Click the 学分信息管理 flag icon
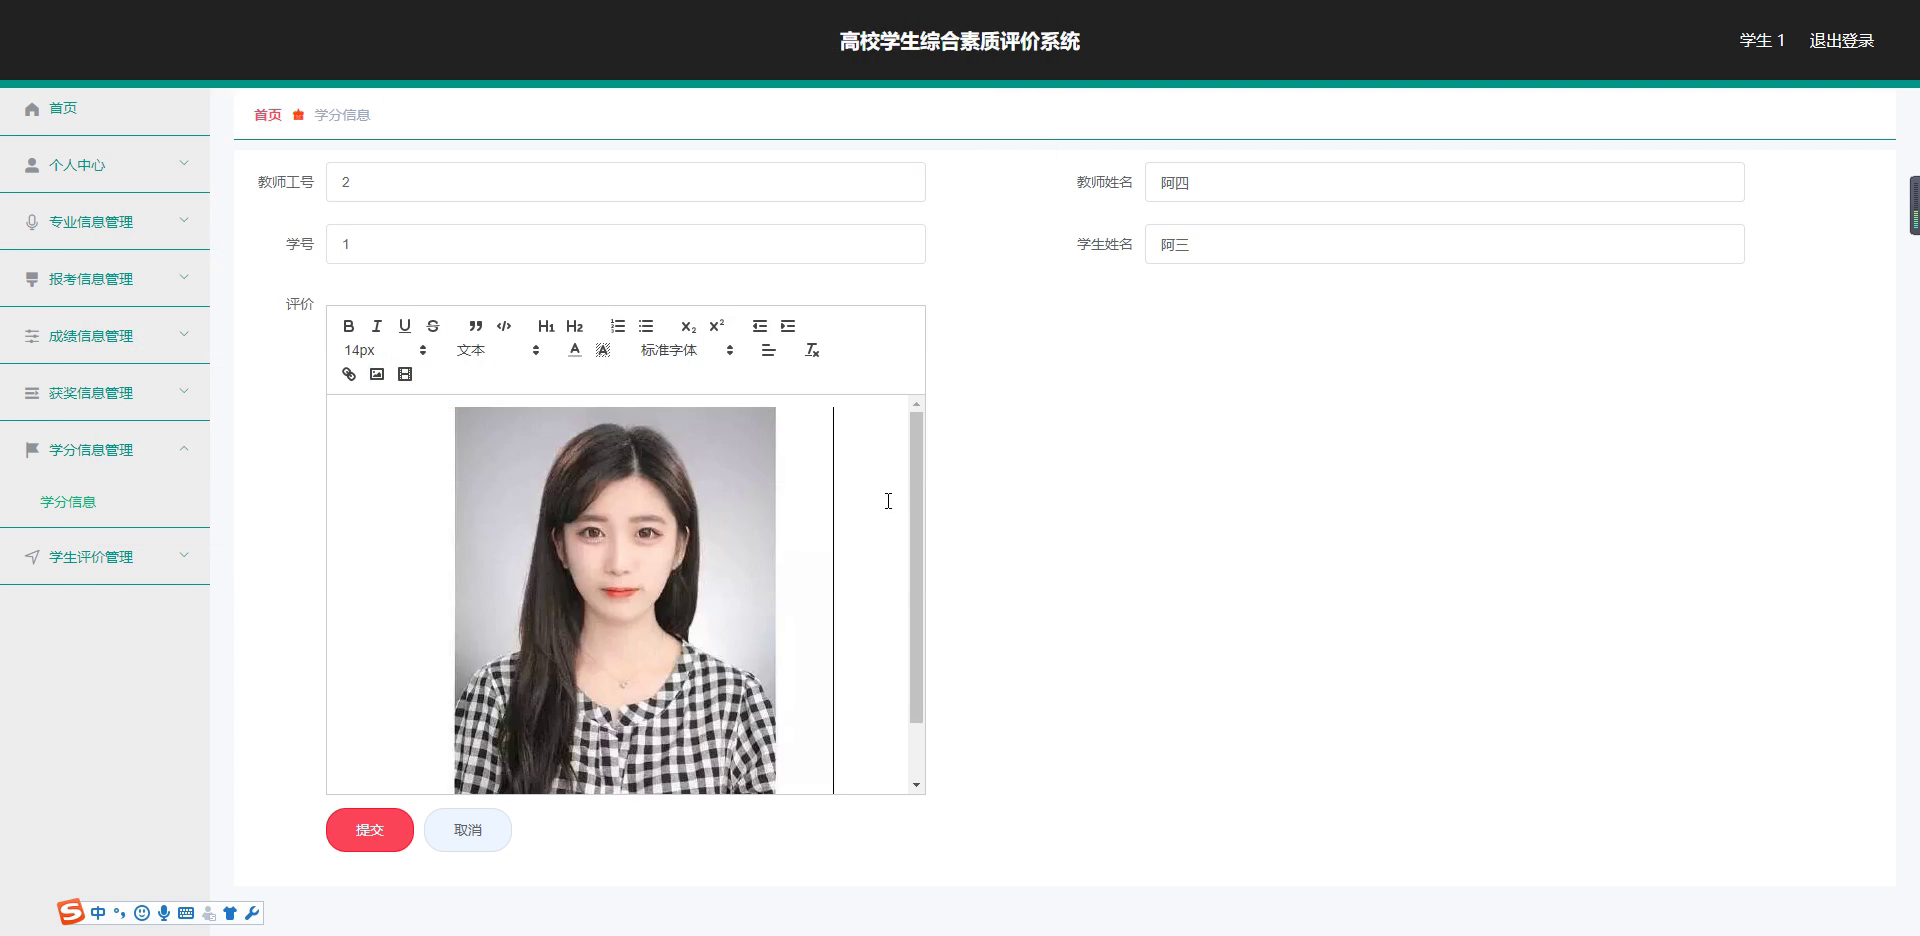The height and width of the screenshot is (936, 1920). (x=32, y=450)
